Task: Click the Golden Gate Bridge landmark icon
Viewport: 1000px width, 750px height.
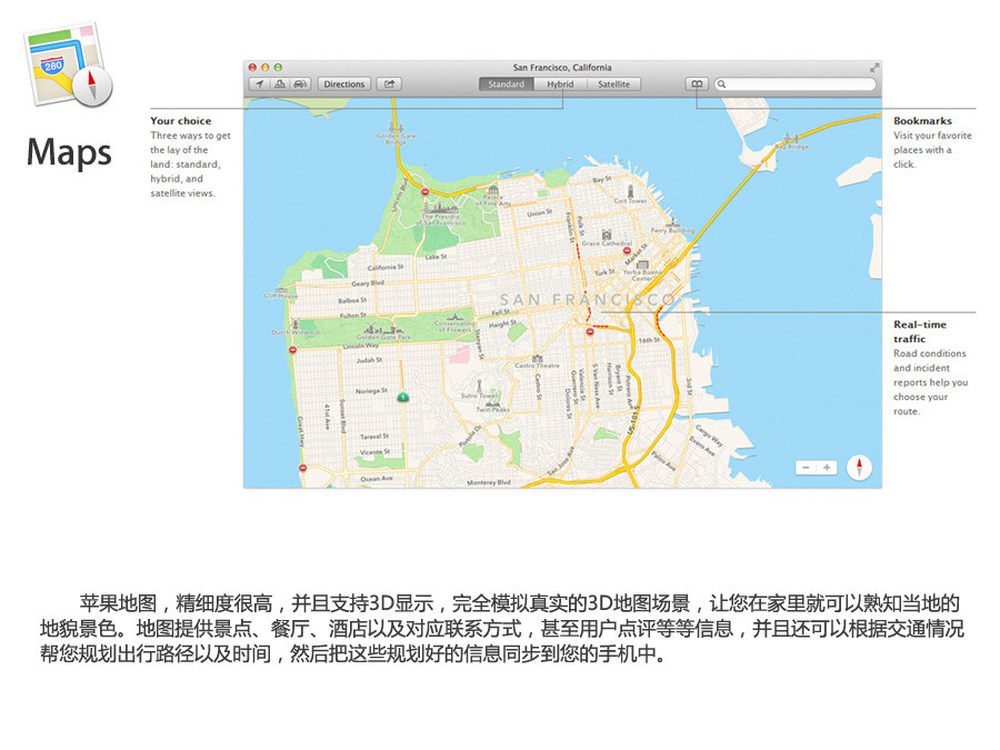Action: click(x=395, y=128)
